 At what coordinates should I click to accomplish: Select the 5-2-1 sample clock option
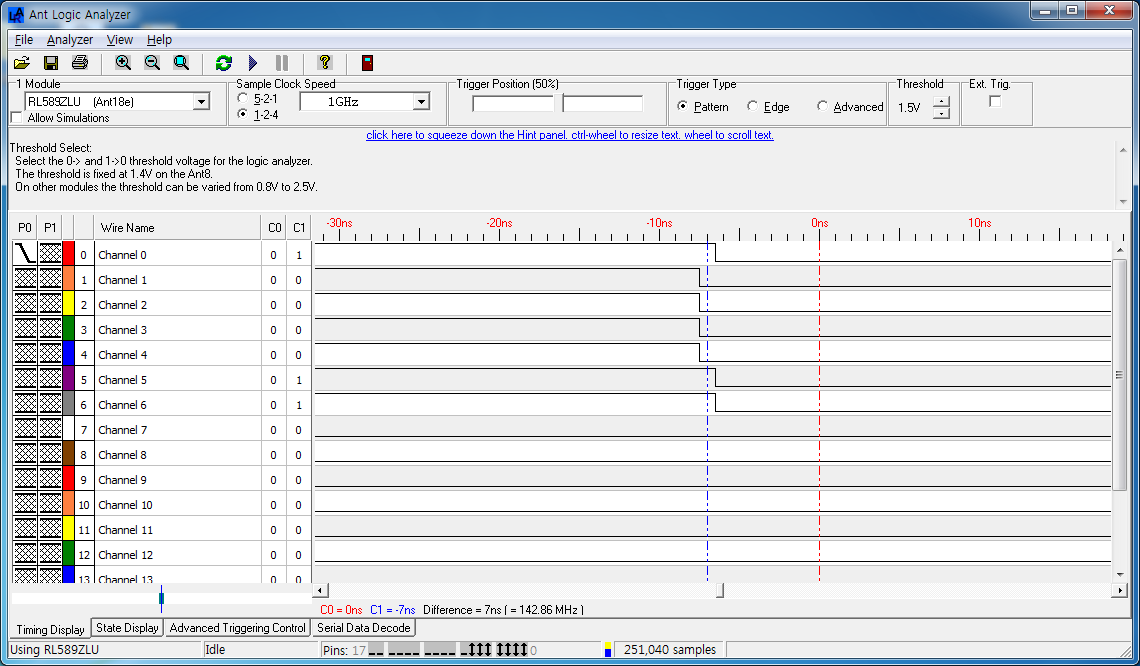(243, 99)
